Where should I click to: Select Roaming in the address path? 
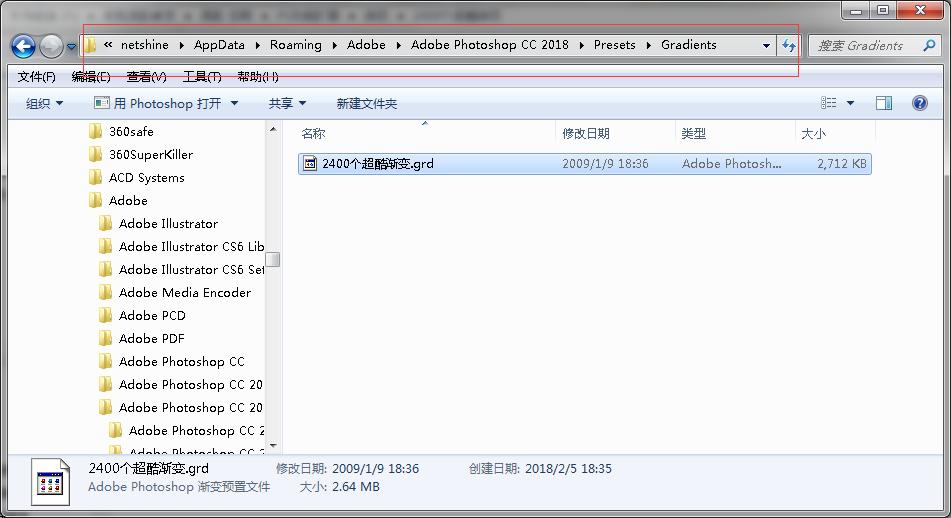click(x=296, y=45)
